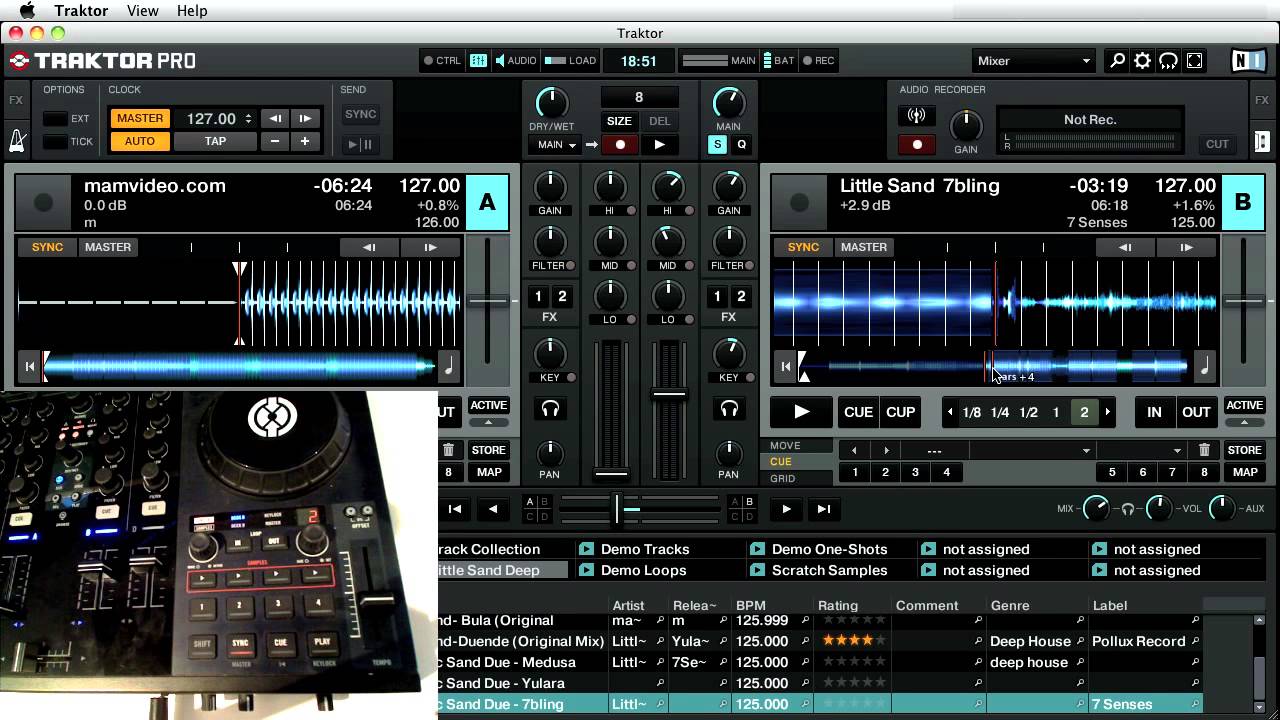Adjust the crossfader

617,509
